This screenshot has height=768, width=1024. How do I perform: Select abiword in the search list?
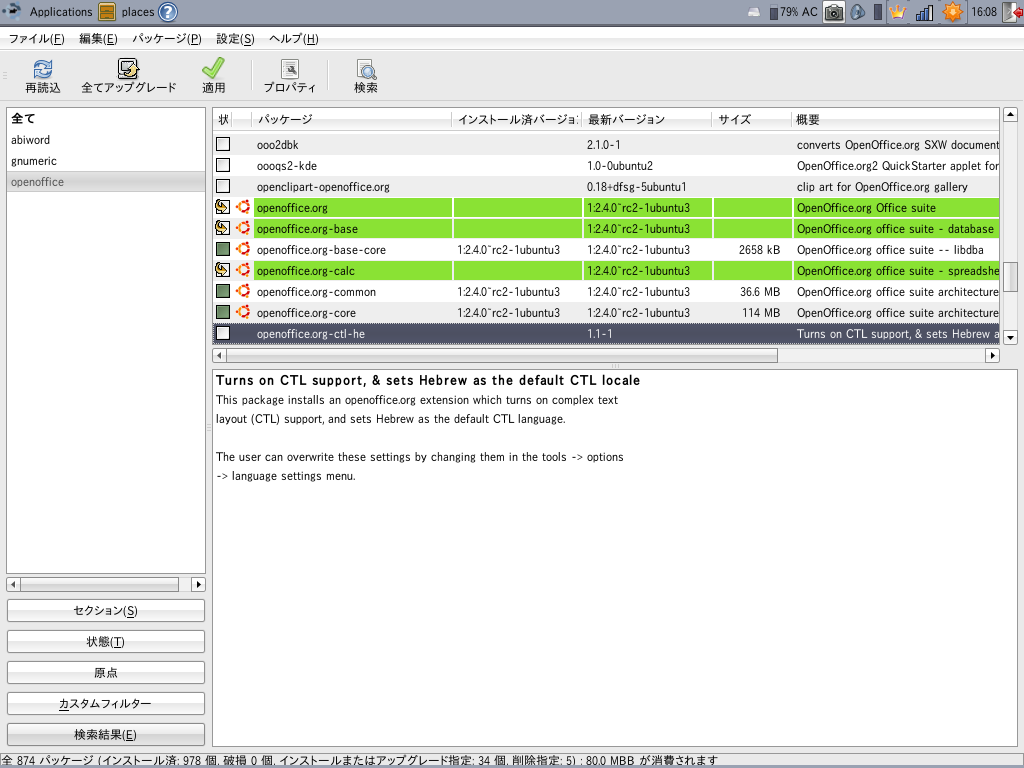(106, 140)
